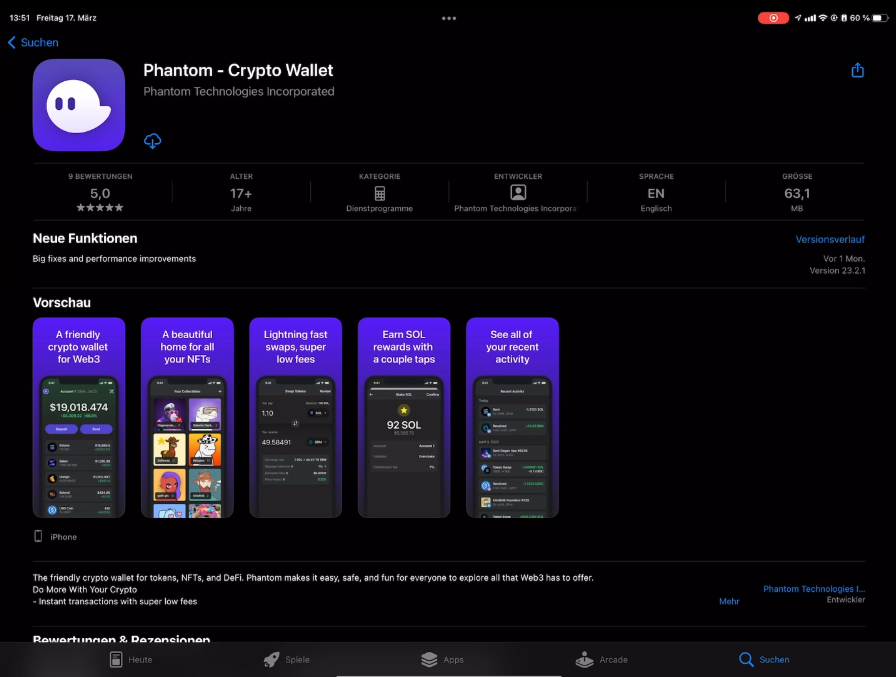Tap the '17+' age rating
This screenshot has height=677, width=896.
pyautogui.click(x=241, y=194)
